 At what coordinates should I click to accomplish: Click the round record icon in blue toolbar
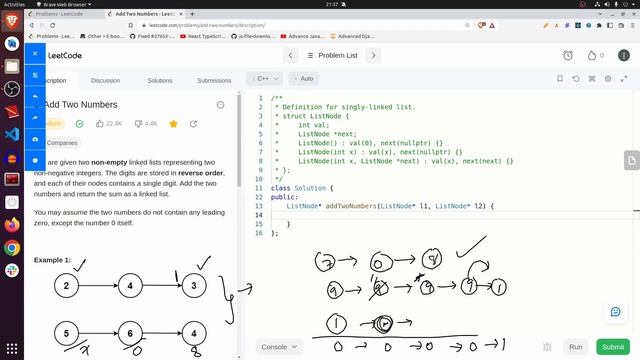(35, 160)
